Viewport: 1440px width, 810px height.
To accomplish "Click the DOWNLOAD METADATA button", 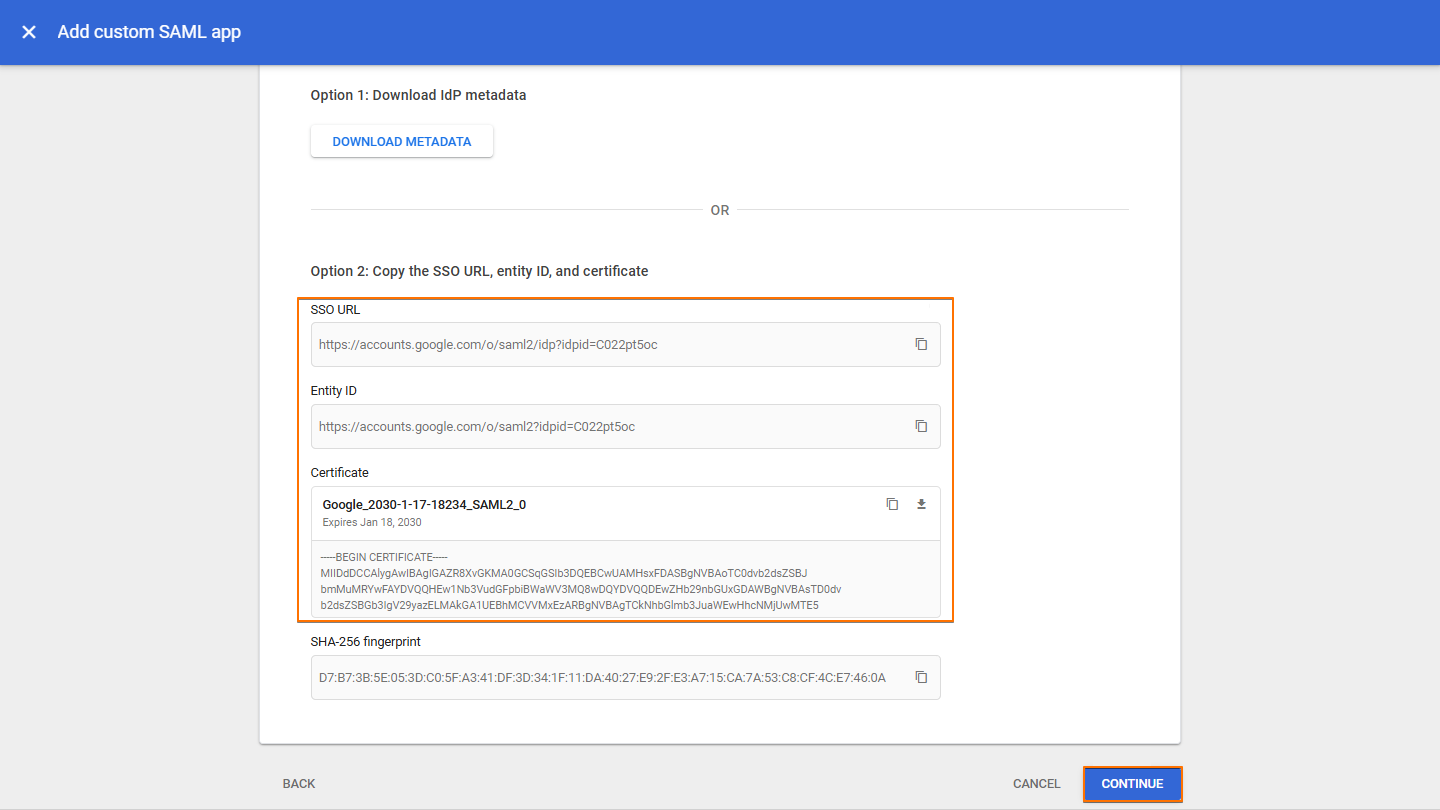I will (401, 141).
